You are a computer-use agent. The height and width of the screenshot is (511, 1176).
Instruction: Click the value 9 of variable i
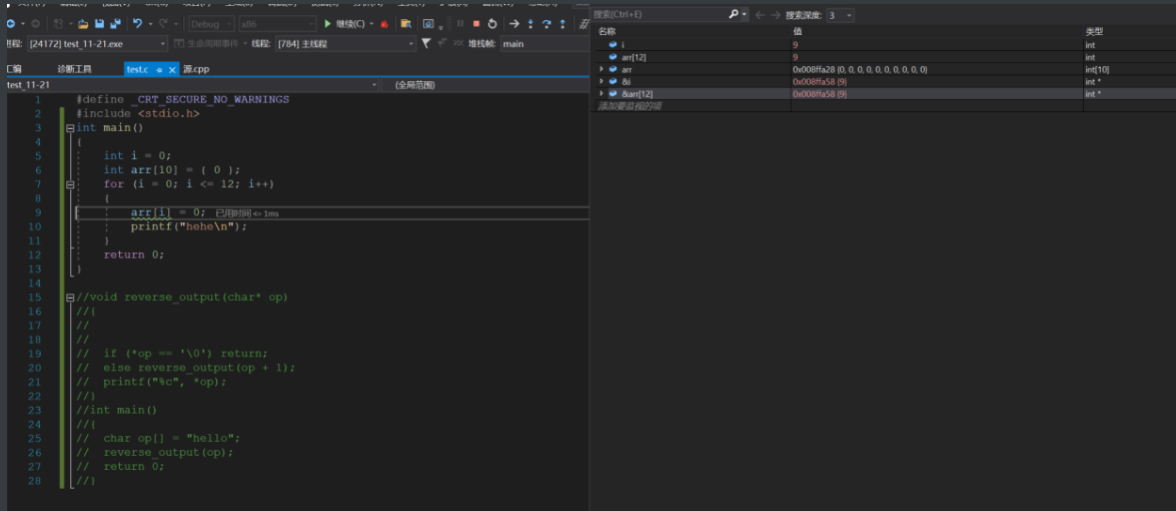click(795, 45)
